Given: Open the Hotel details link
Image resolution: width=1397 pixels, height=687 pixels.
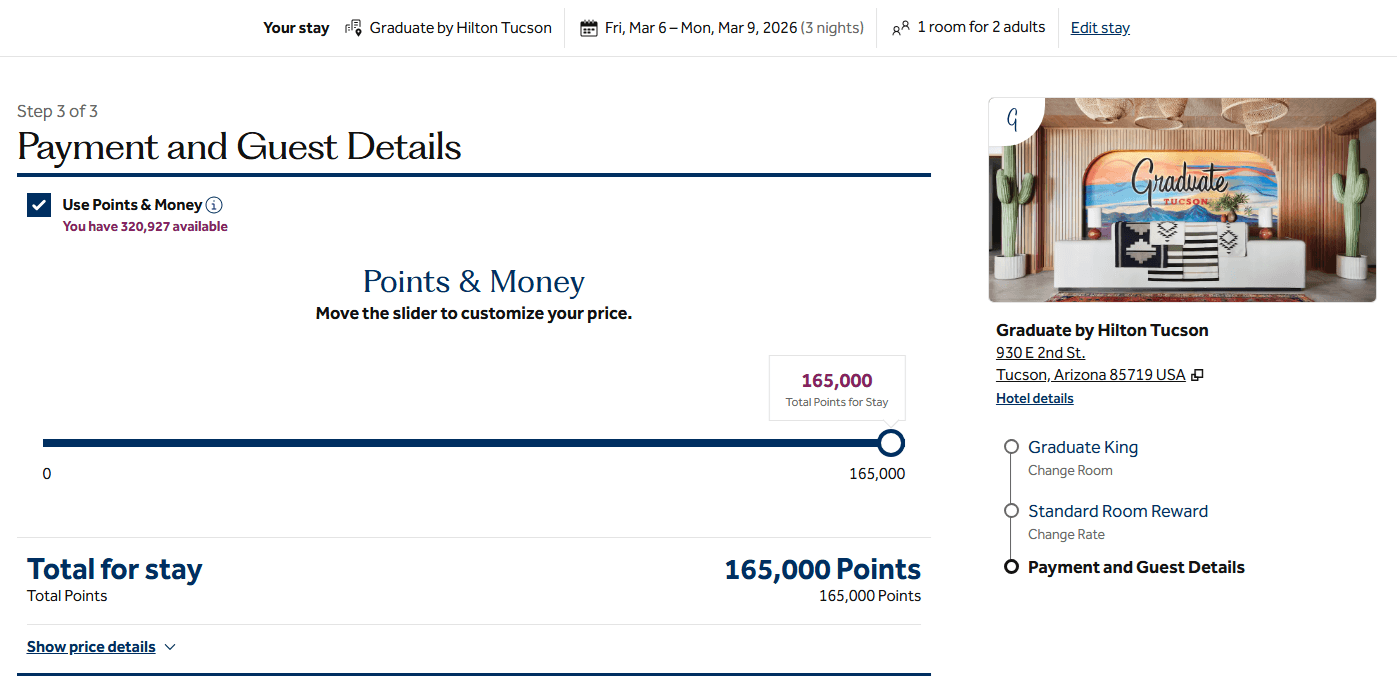Looking at the screenshot, I should point(1034,398).
